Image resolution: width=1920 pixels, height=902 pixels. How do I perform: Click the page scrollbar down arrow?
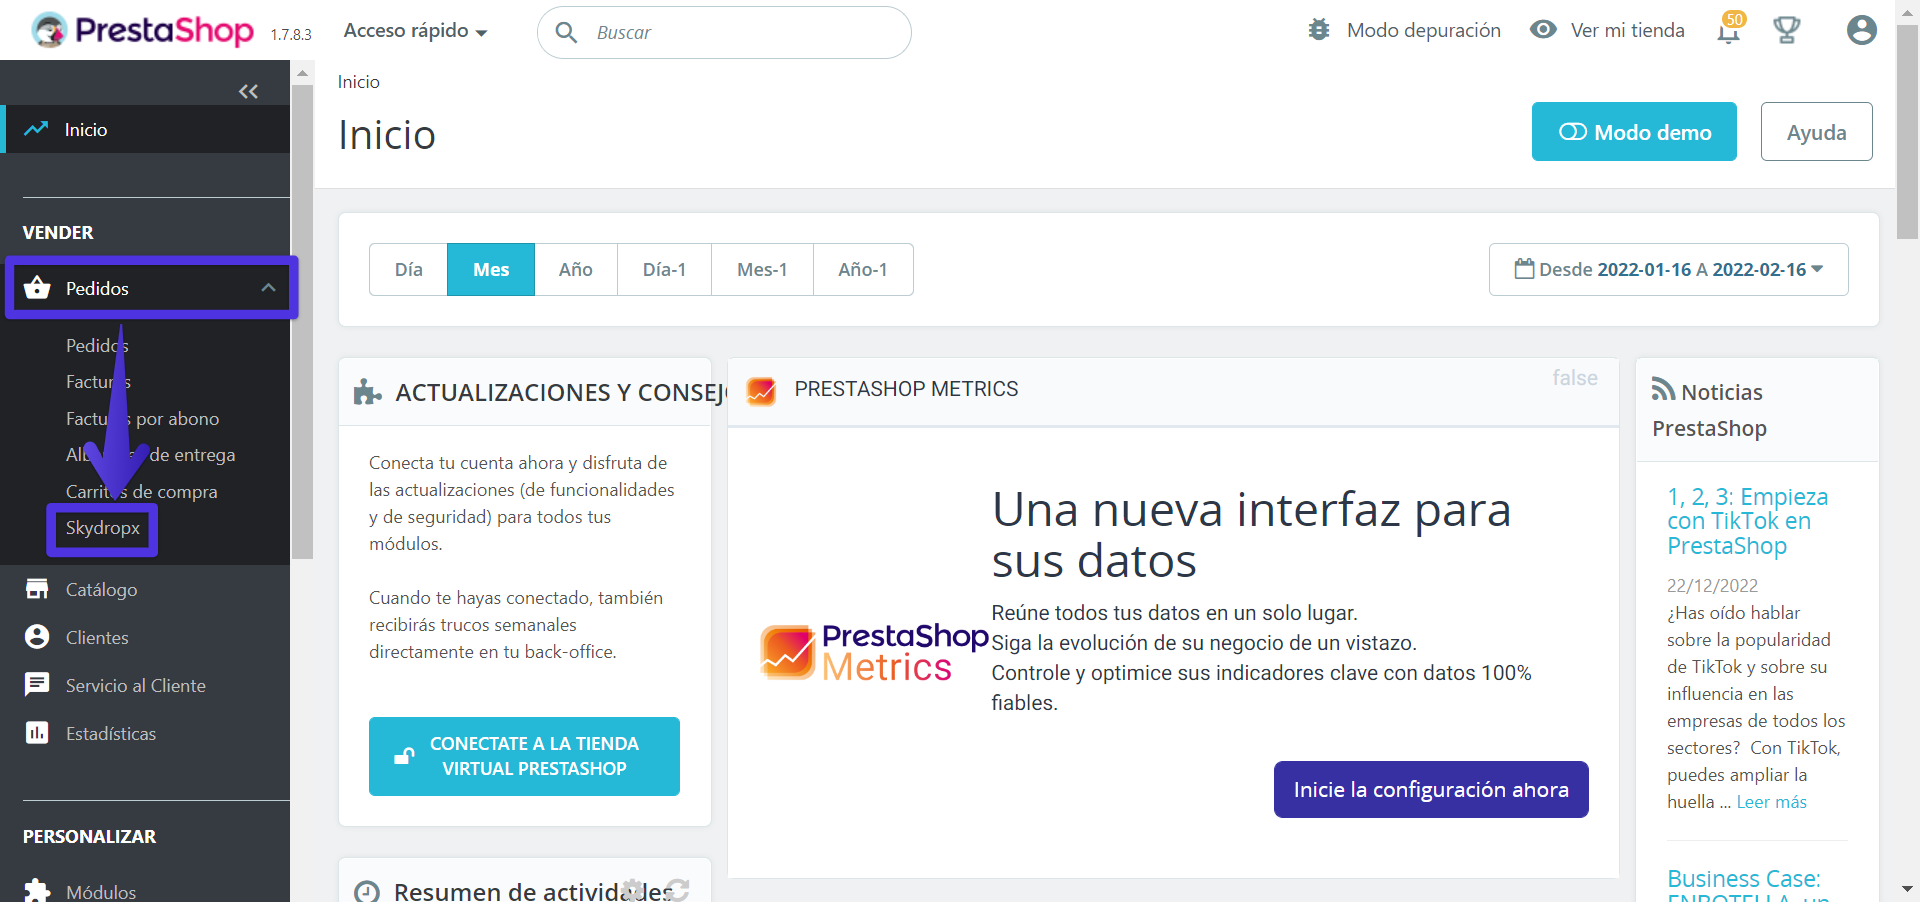(1907, 889)
